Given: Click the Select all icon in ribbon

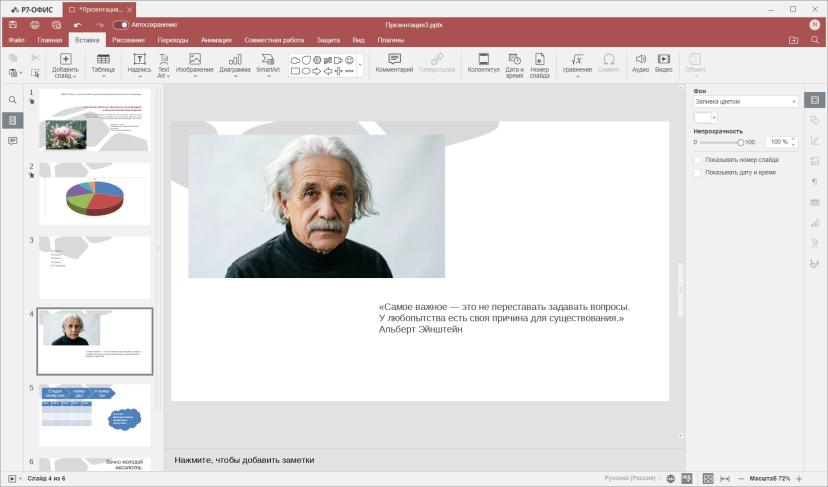Looking at the screenshot, I should (x=35, y=73).
